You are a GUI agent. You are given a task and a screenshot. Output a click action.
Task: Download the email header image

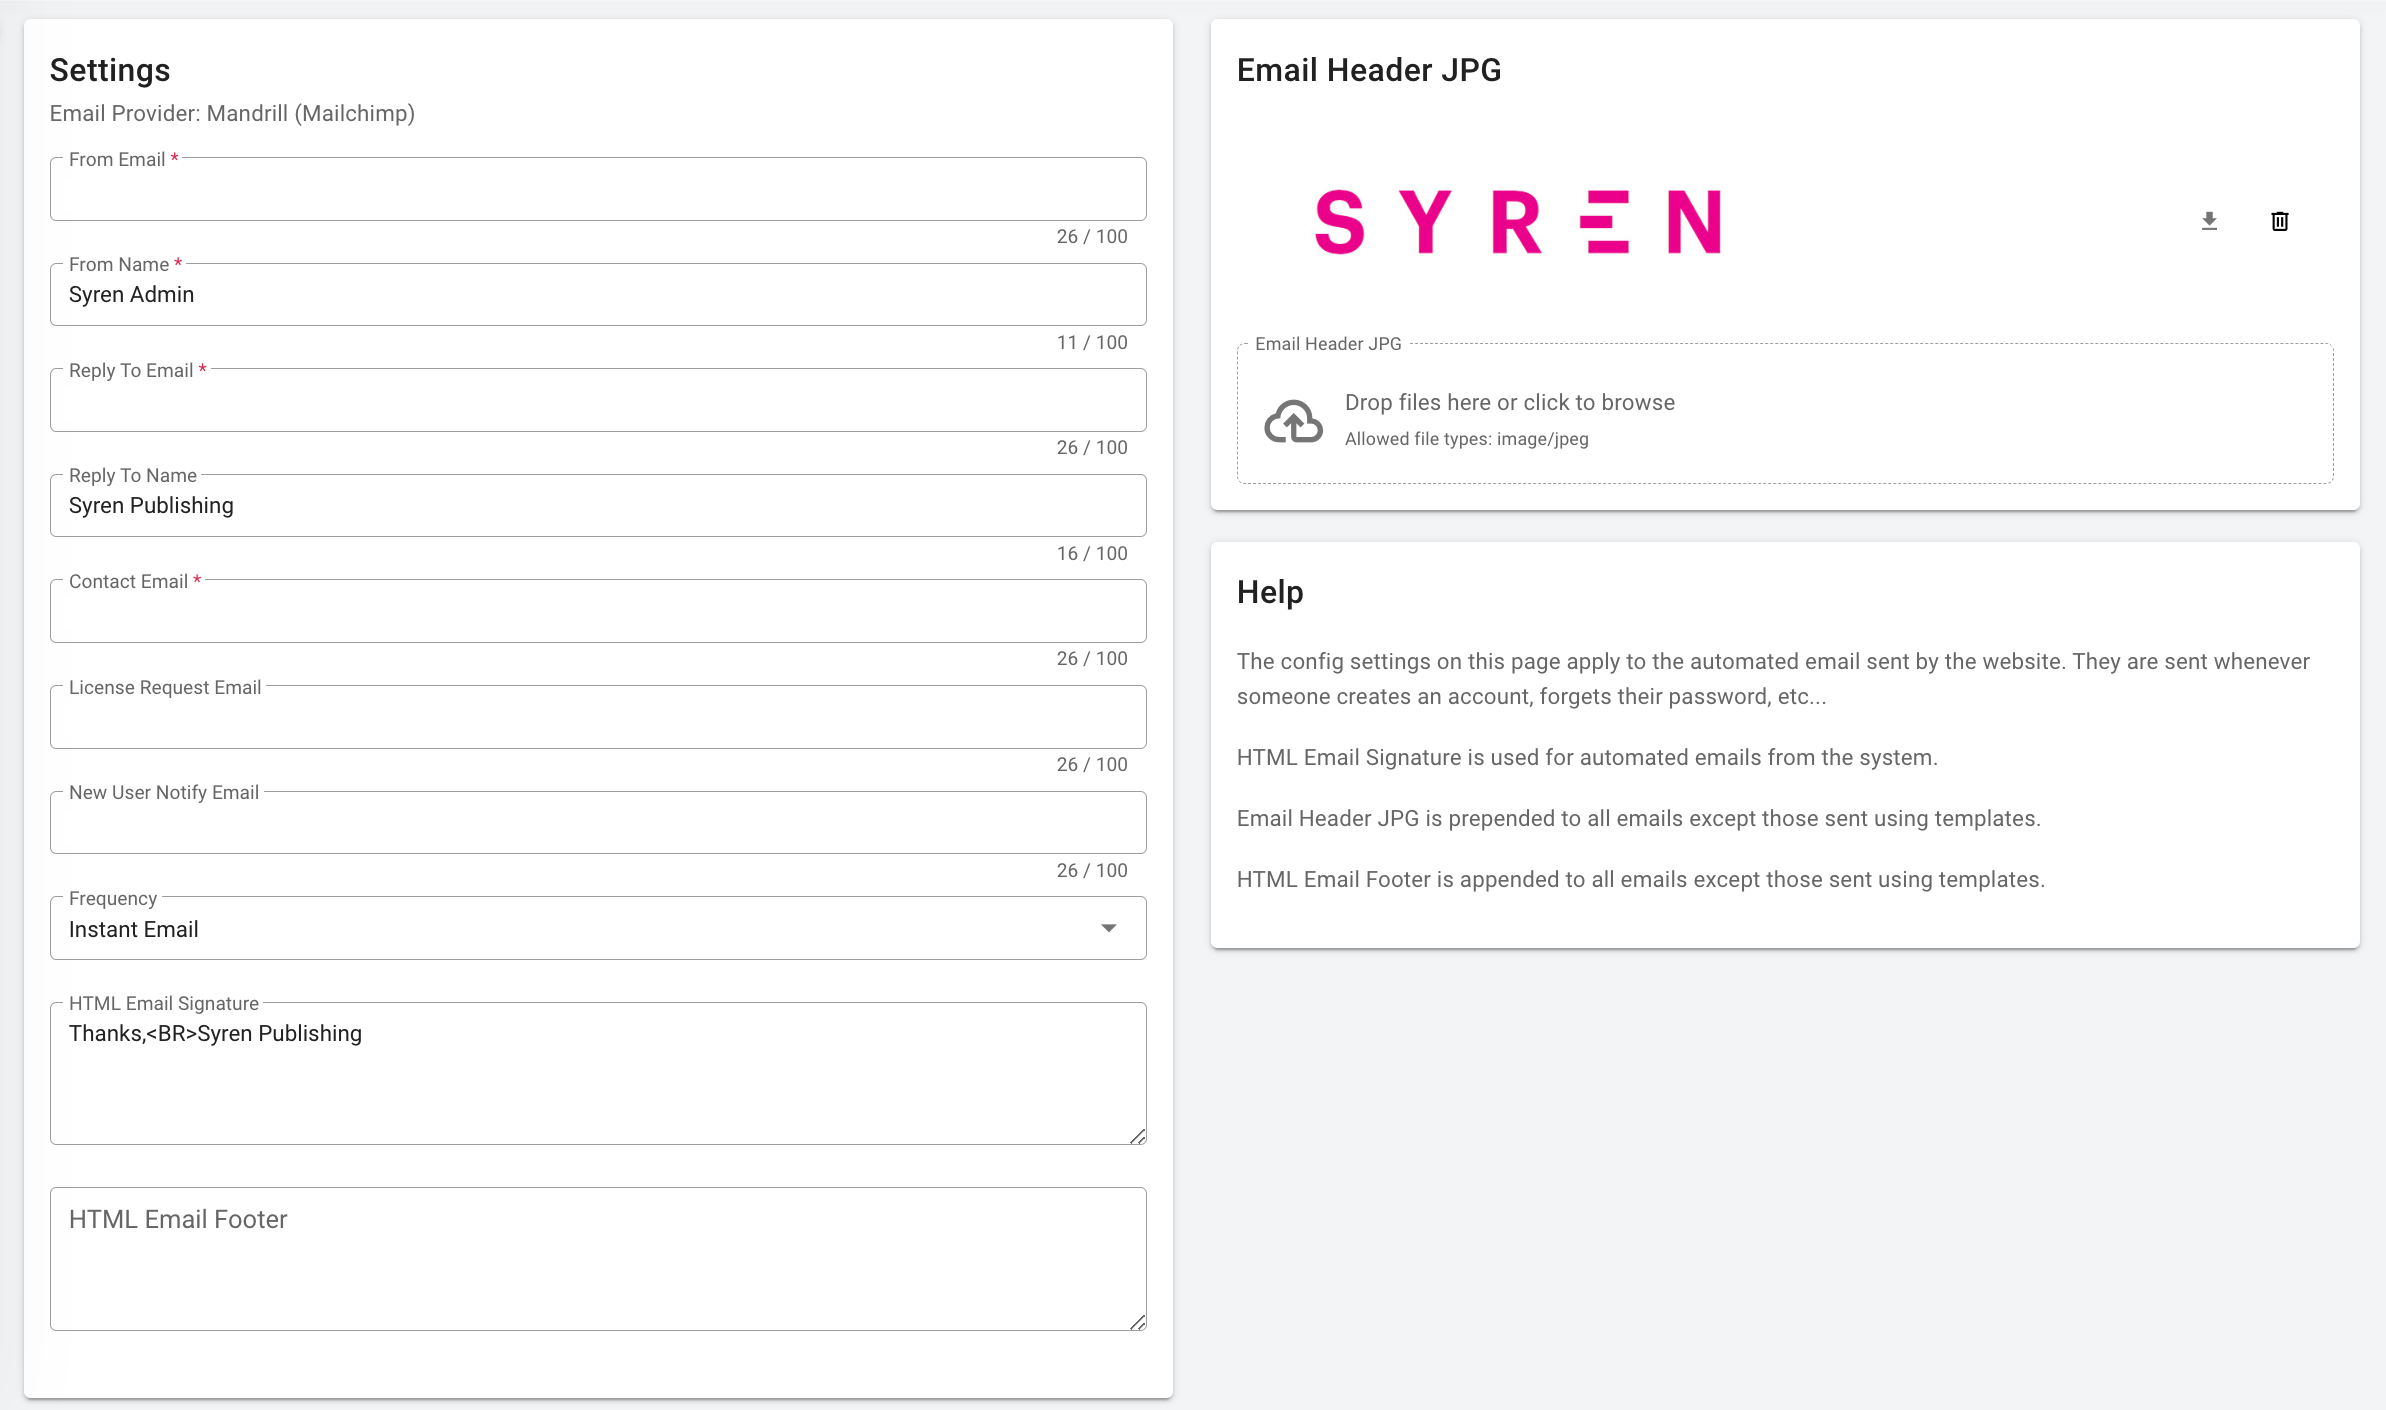coord(2209,221)
